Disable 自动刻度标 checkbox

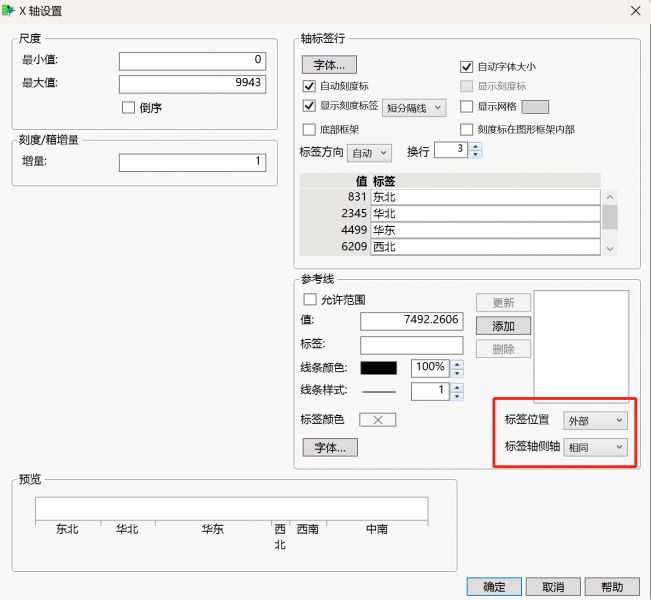click(x=309, y=86)
